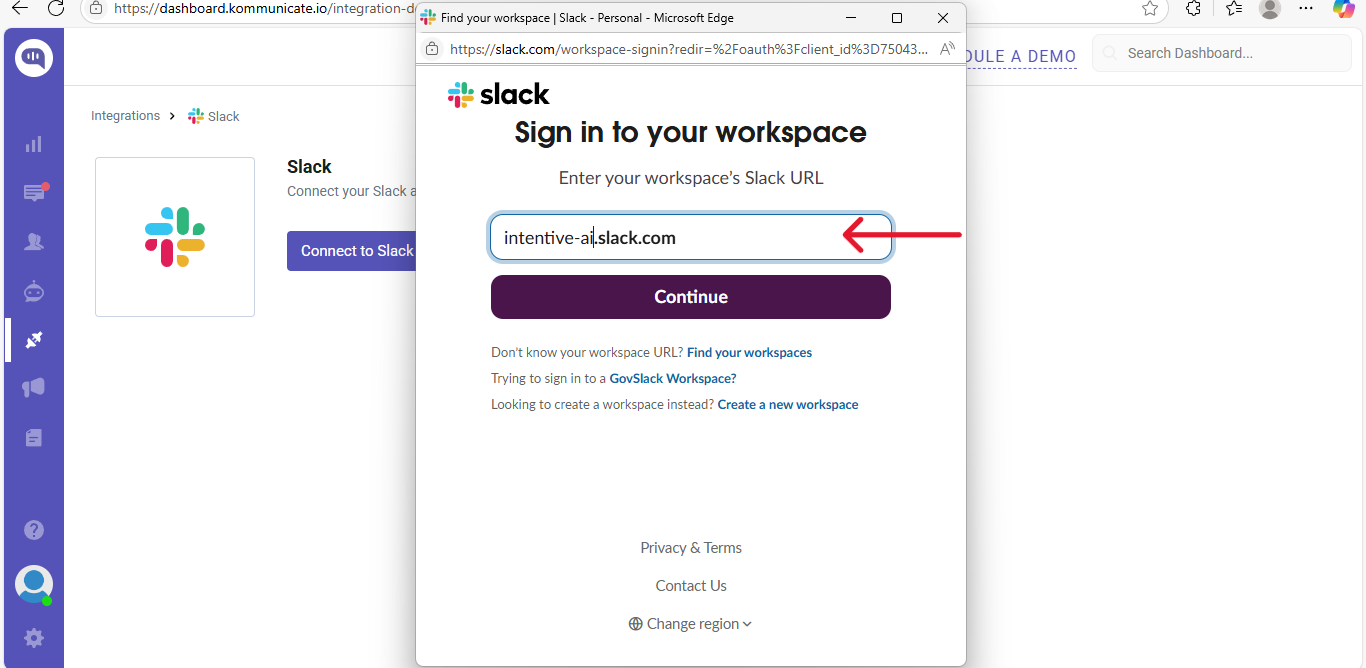
Task: Click Slack logo in popup page
Action: point(499,94)
